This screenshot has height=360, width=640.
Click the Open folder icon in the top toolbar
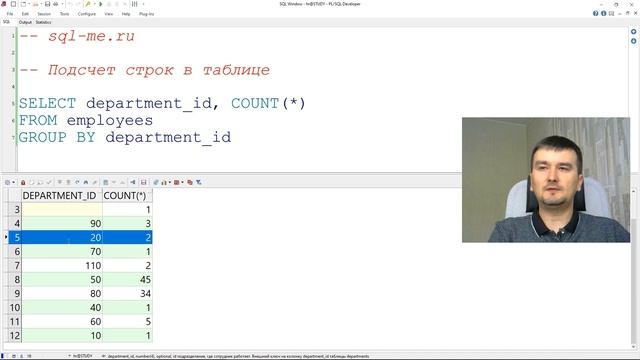click(x=35, y=4)
